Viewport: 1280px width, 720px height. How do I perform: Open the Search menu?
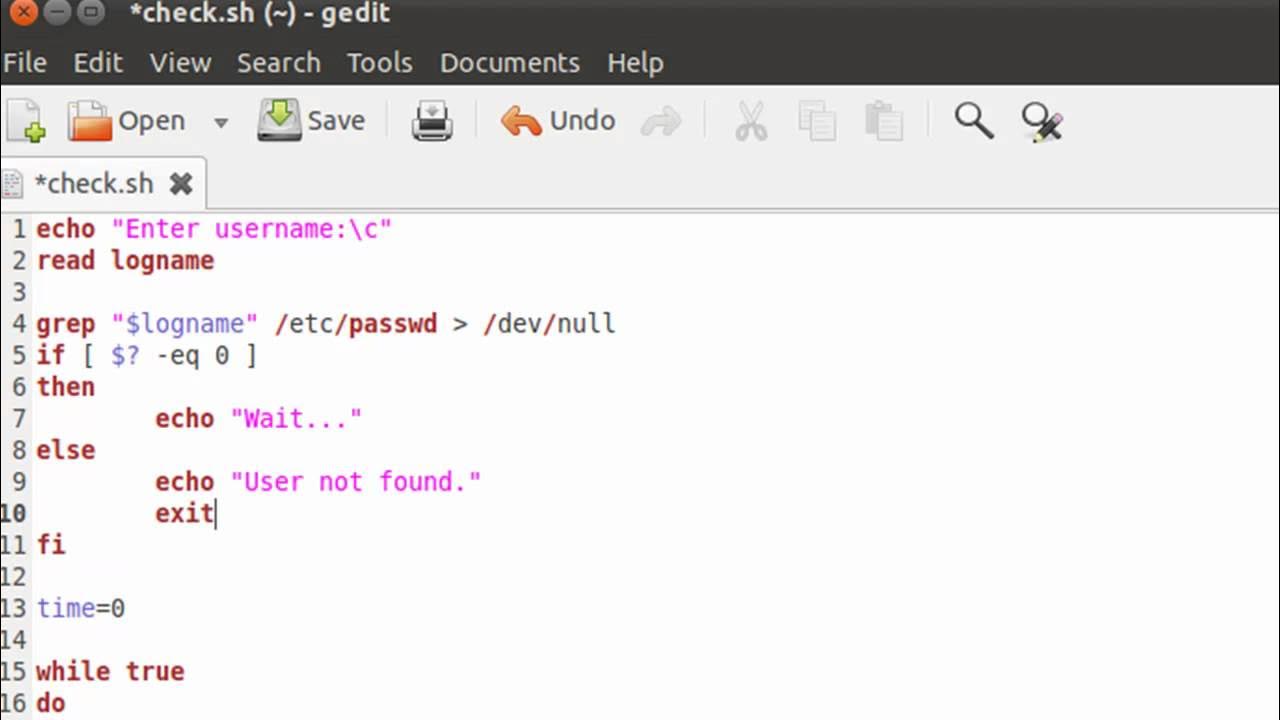[278, 62]
